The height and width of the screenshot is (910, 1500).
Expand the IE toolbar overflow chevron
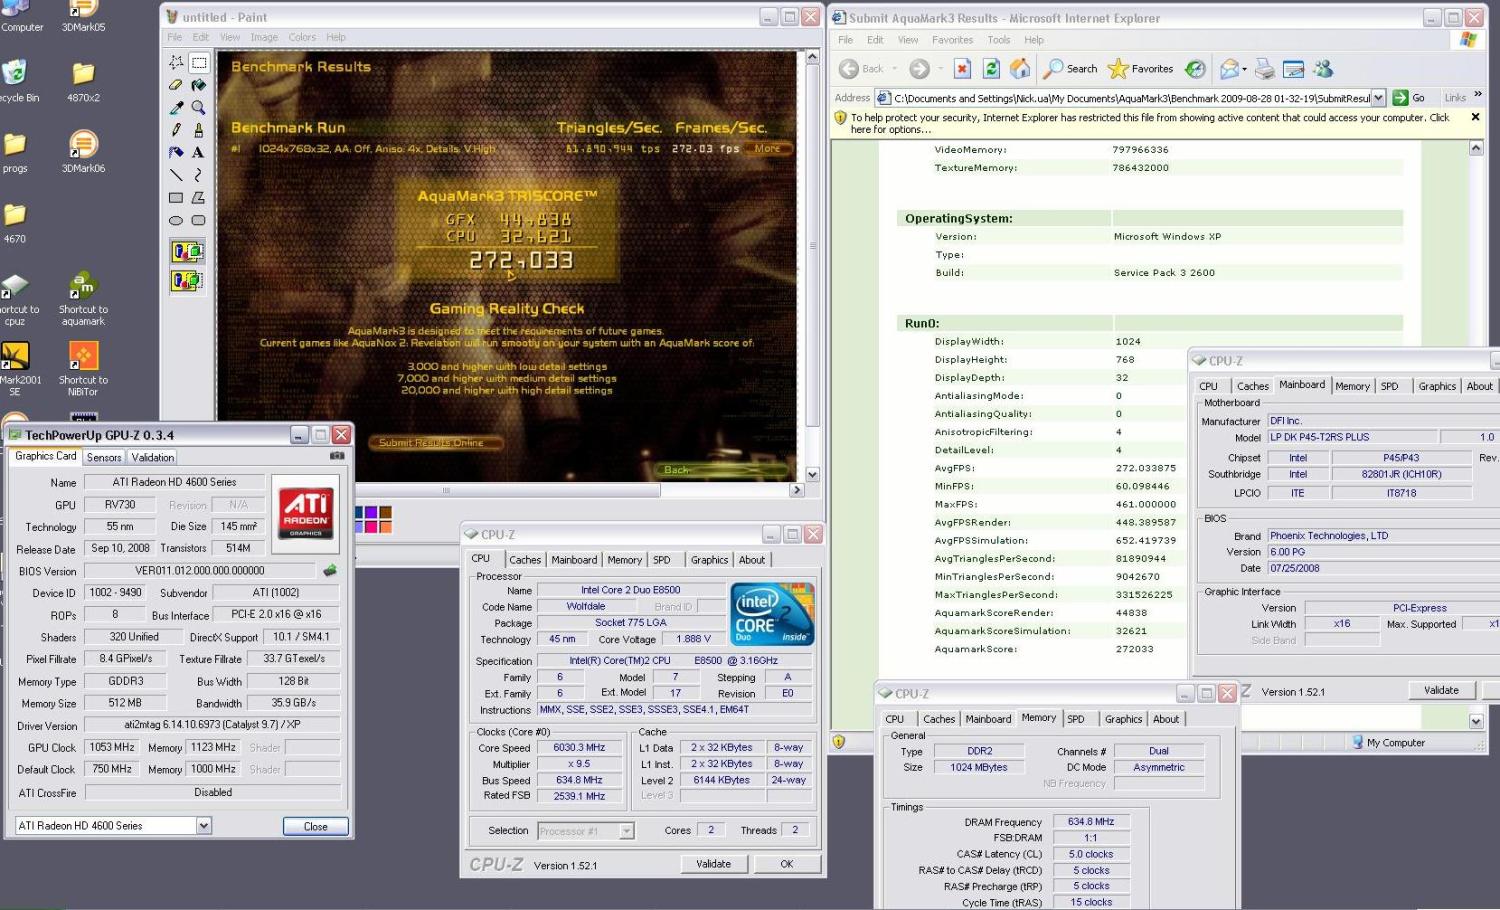pyautogui.click(x=1478, y=94)
